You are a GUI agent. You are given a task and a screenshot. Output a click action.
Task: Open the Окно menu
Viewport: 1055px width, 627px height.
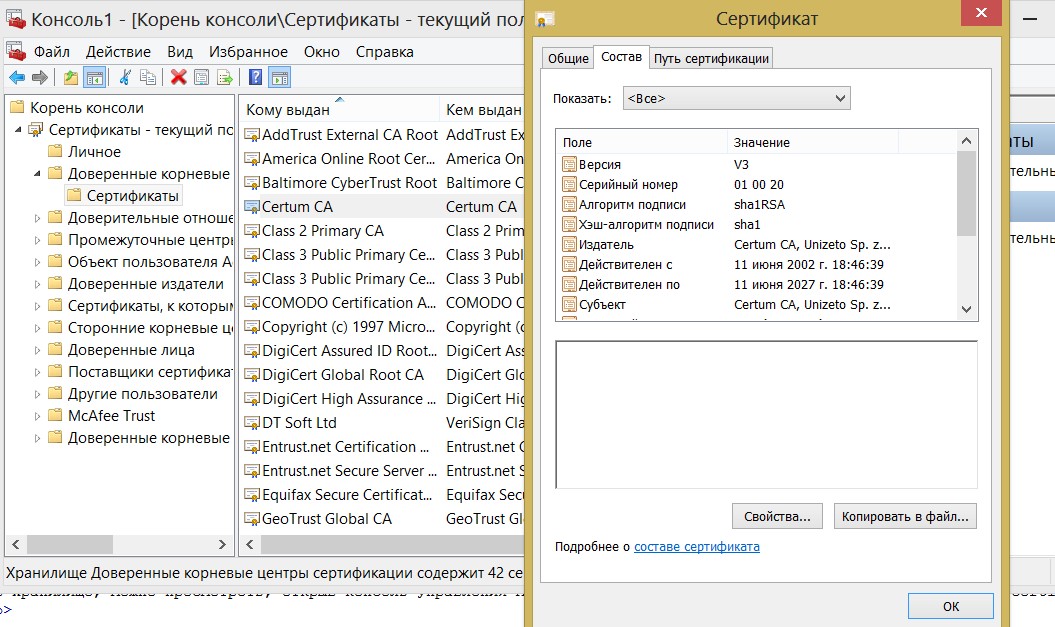click(322, 52)
